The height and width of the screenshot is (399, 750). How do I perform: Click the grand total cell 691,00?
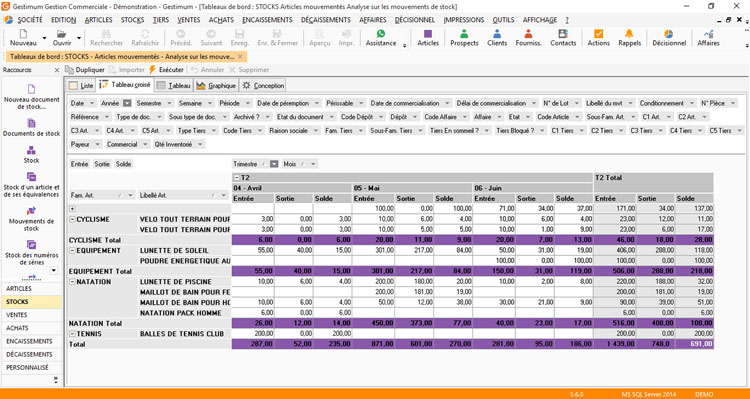coord(694,344)
